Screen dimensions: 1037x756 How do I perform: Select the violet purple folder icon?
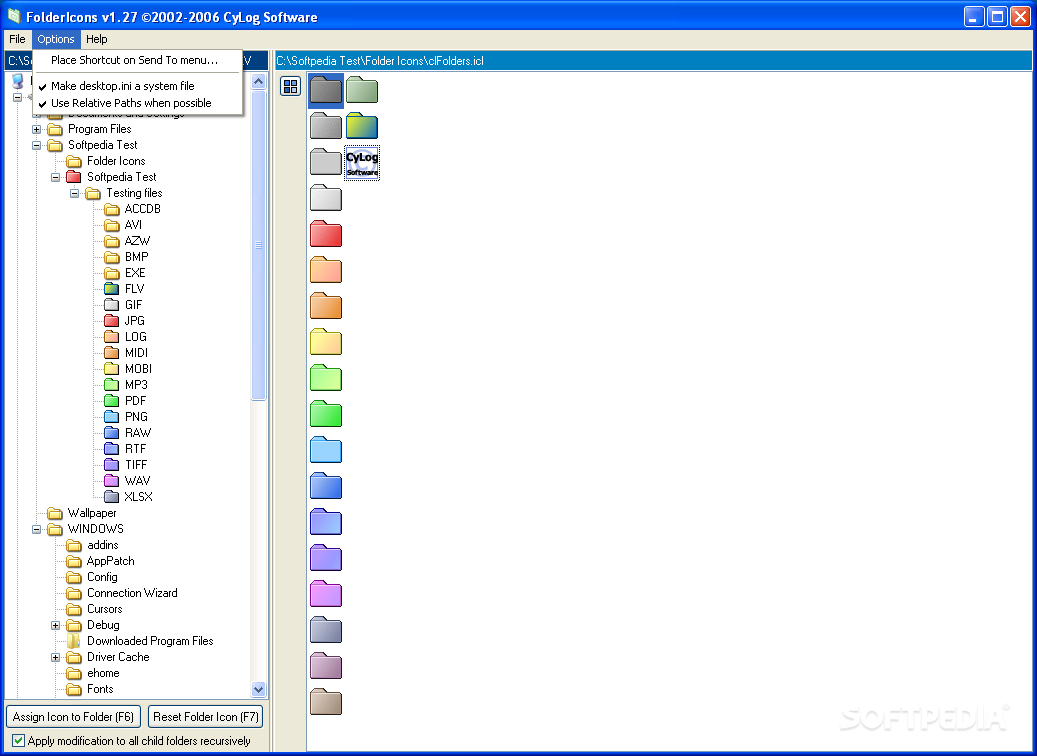326,558
